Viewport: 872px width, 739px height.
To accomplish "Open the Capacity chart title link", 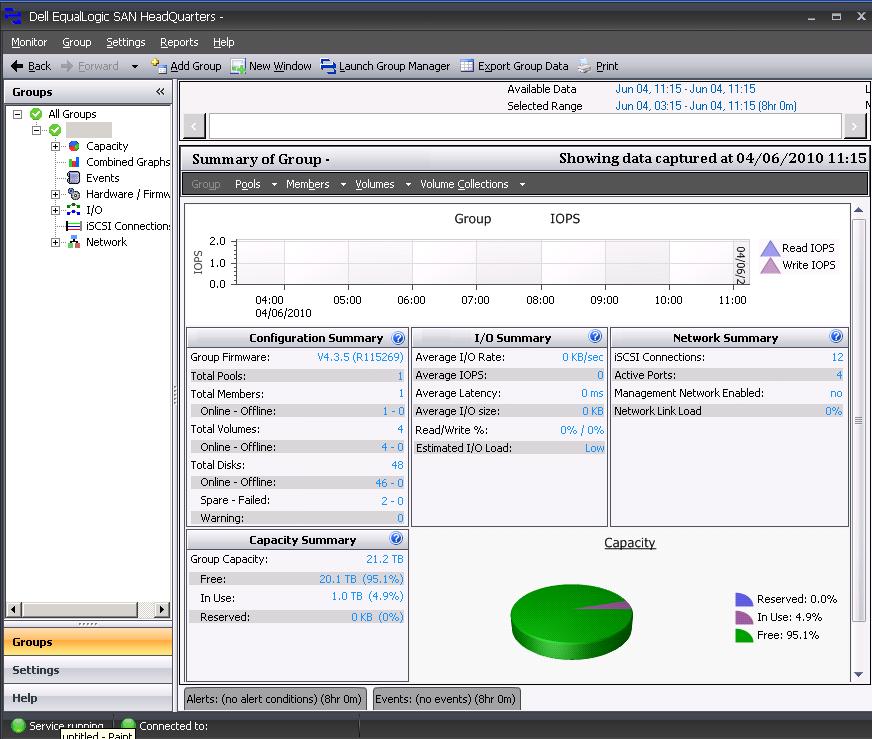I will click(630, 543).
